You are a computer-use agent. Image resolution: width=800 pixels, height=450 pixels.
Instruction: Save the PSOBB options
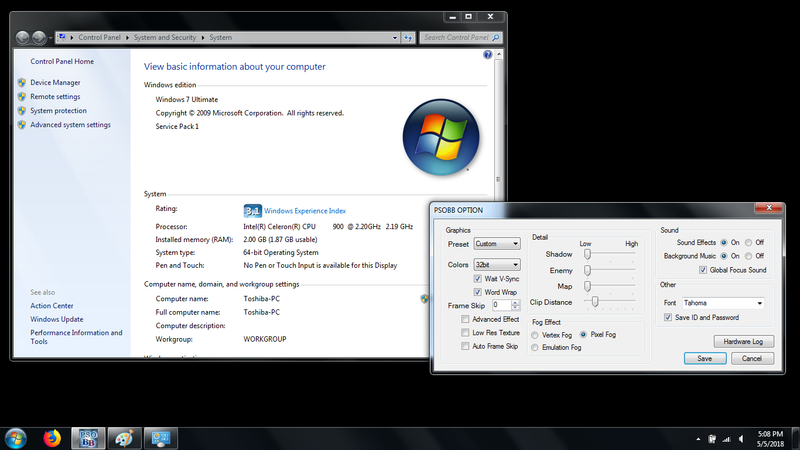coord(705,359)
